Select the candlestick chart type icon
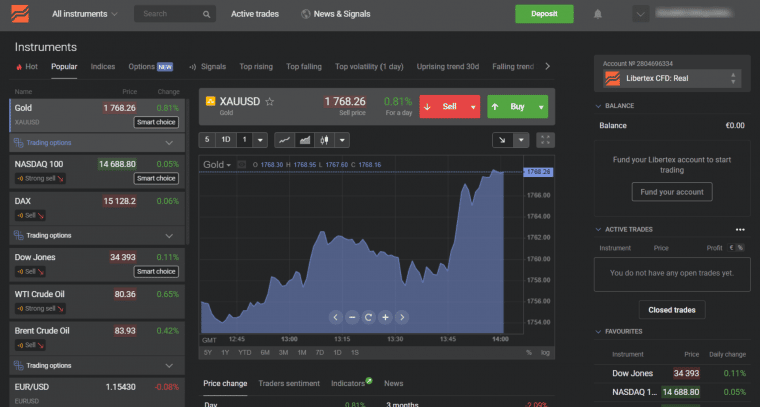760x407 pixels. [x=323, y=140]
